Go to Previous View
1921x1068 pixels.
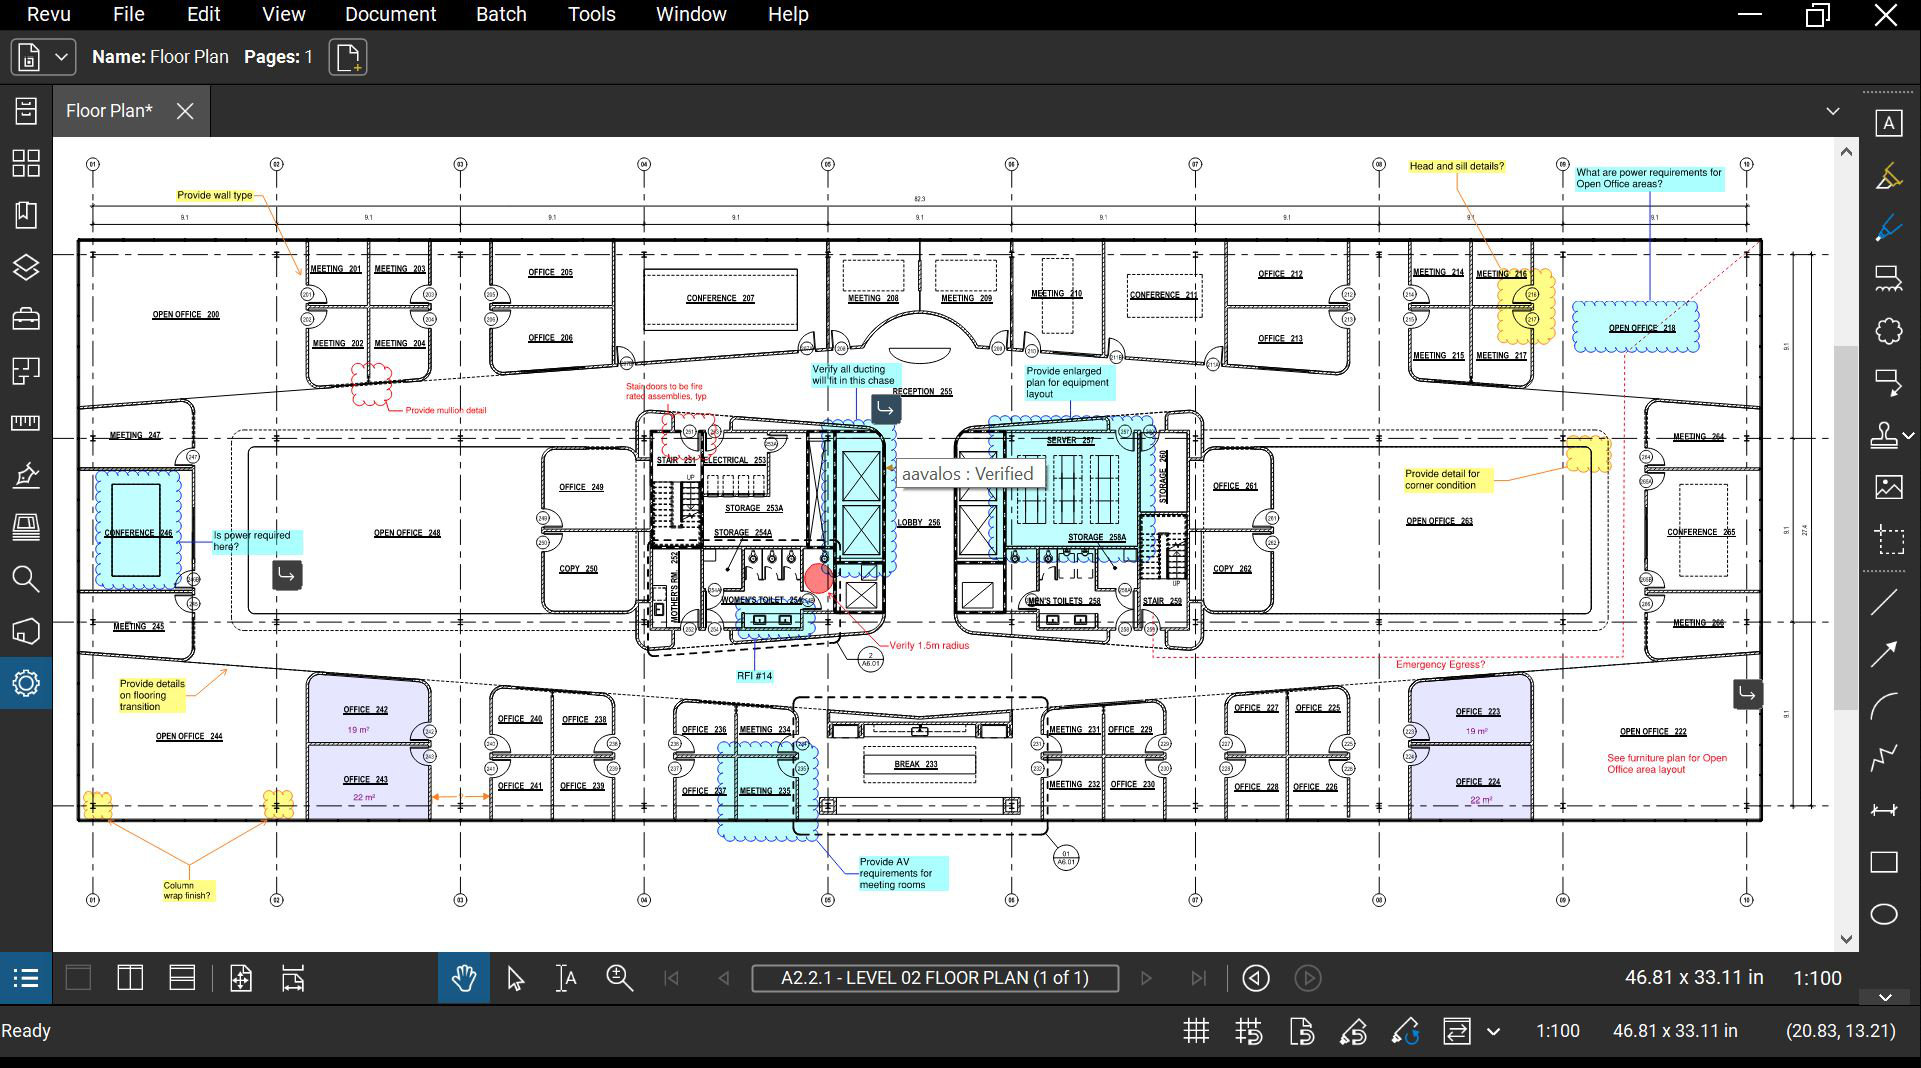click(x=1256, y=978)
